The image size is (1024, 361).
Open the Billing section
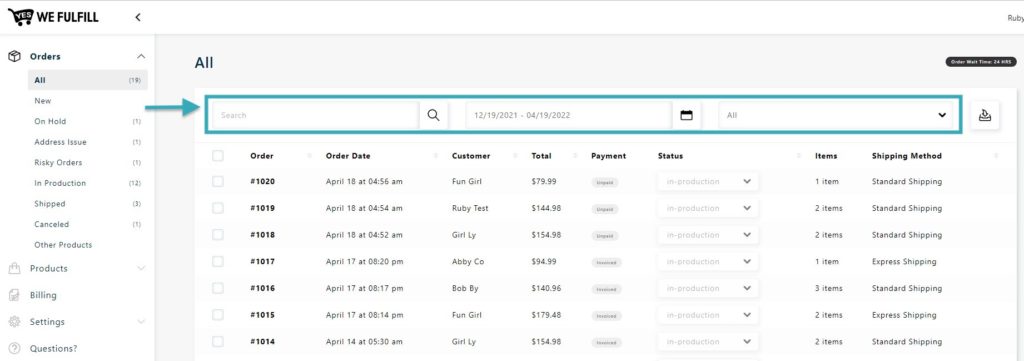(43, 295)
